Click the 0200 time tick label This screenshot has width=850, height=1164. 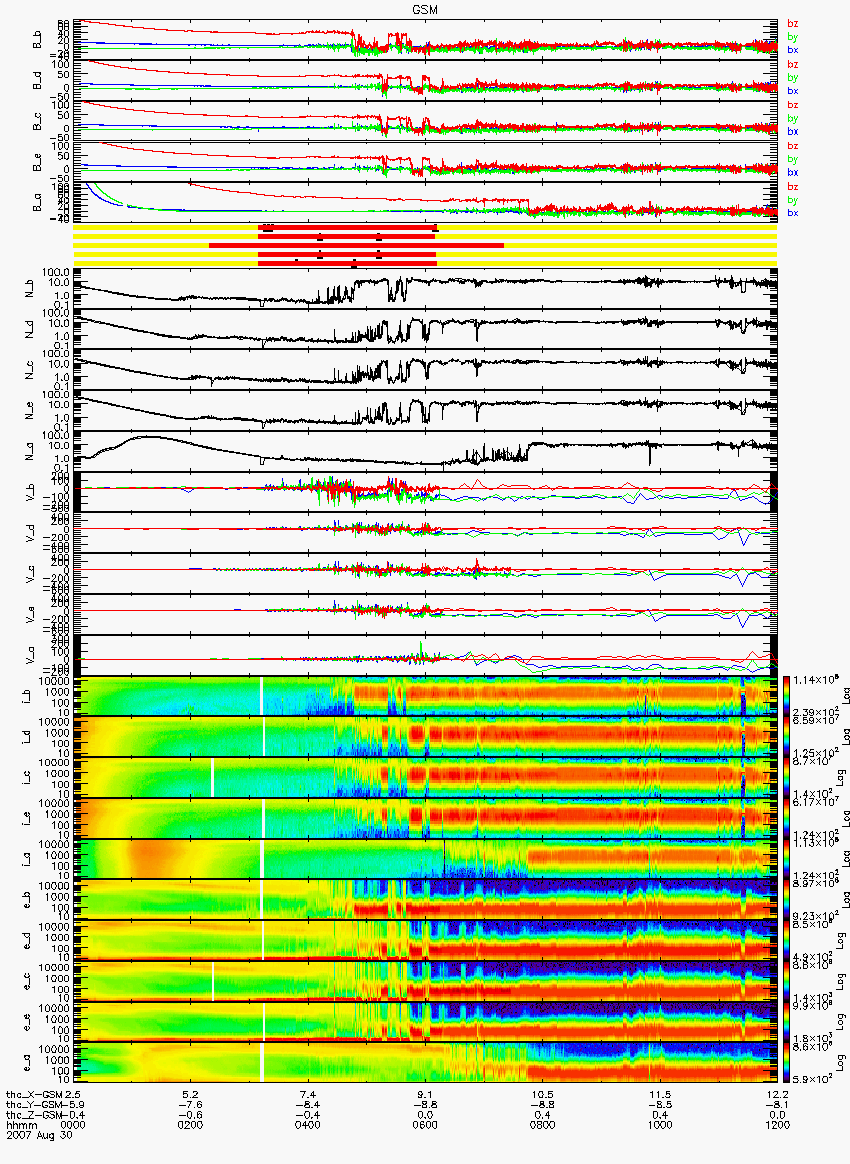[x=191, y=1125]
